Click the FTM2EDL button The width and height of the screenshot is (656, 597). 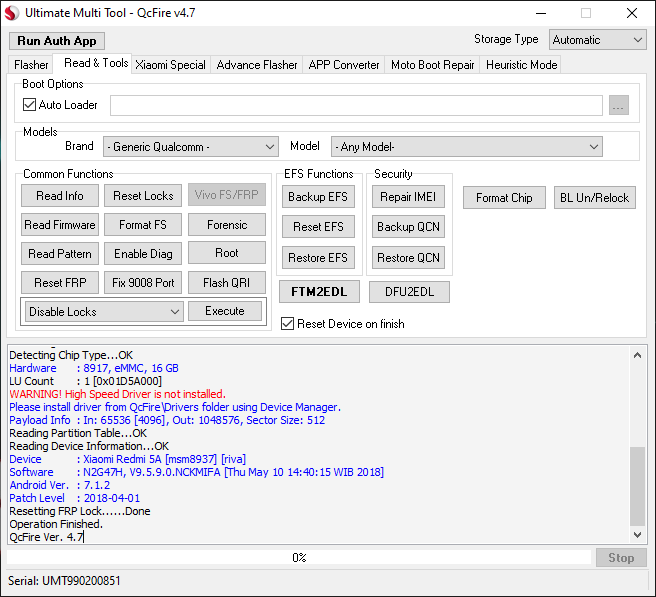coord(317,292)
